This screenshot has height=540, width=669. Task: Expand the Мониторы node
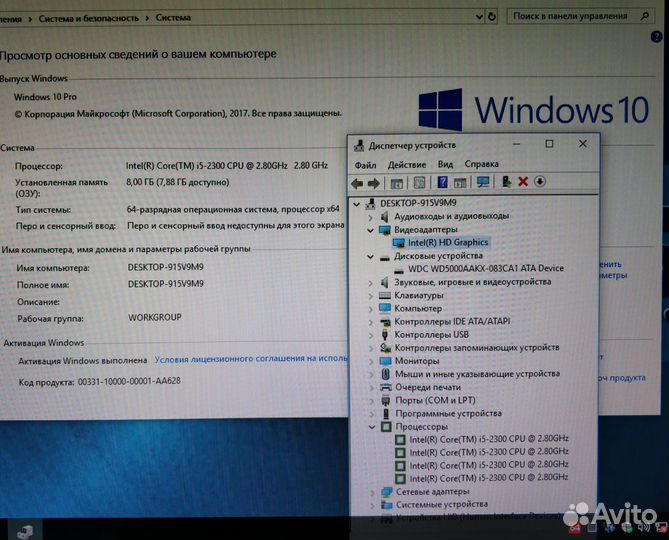371,362
